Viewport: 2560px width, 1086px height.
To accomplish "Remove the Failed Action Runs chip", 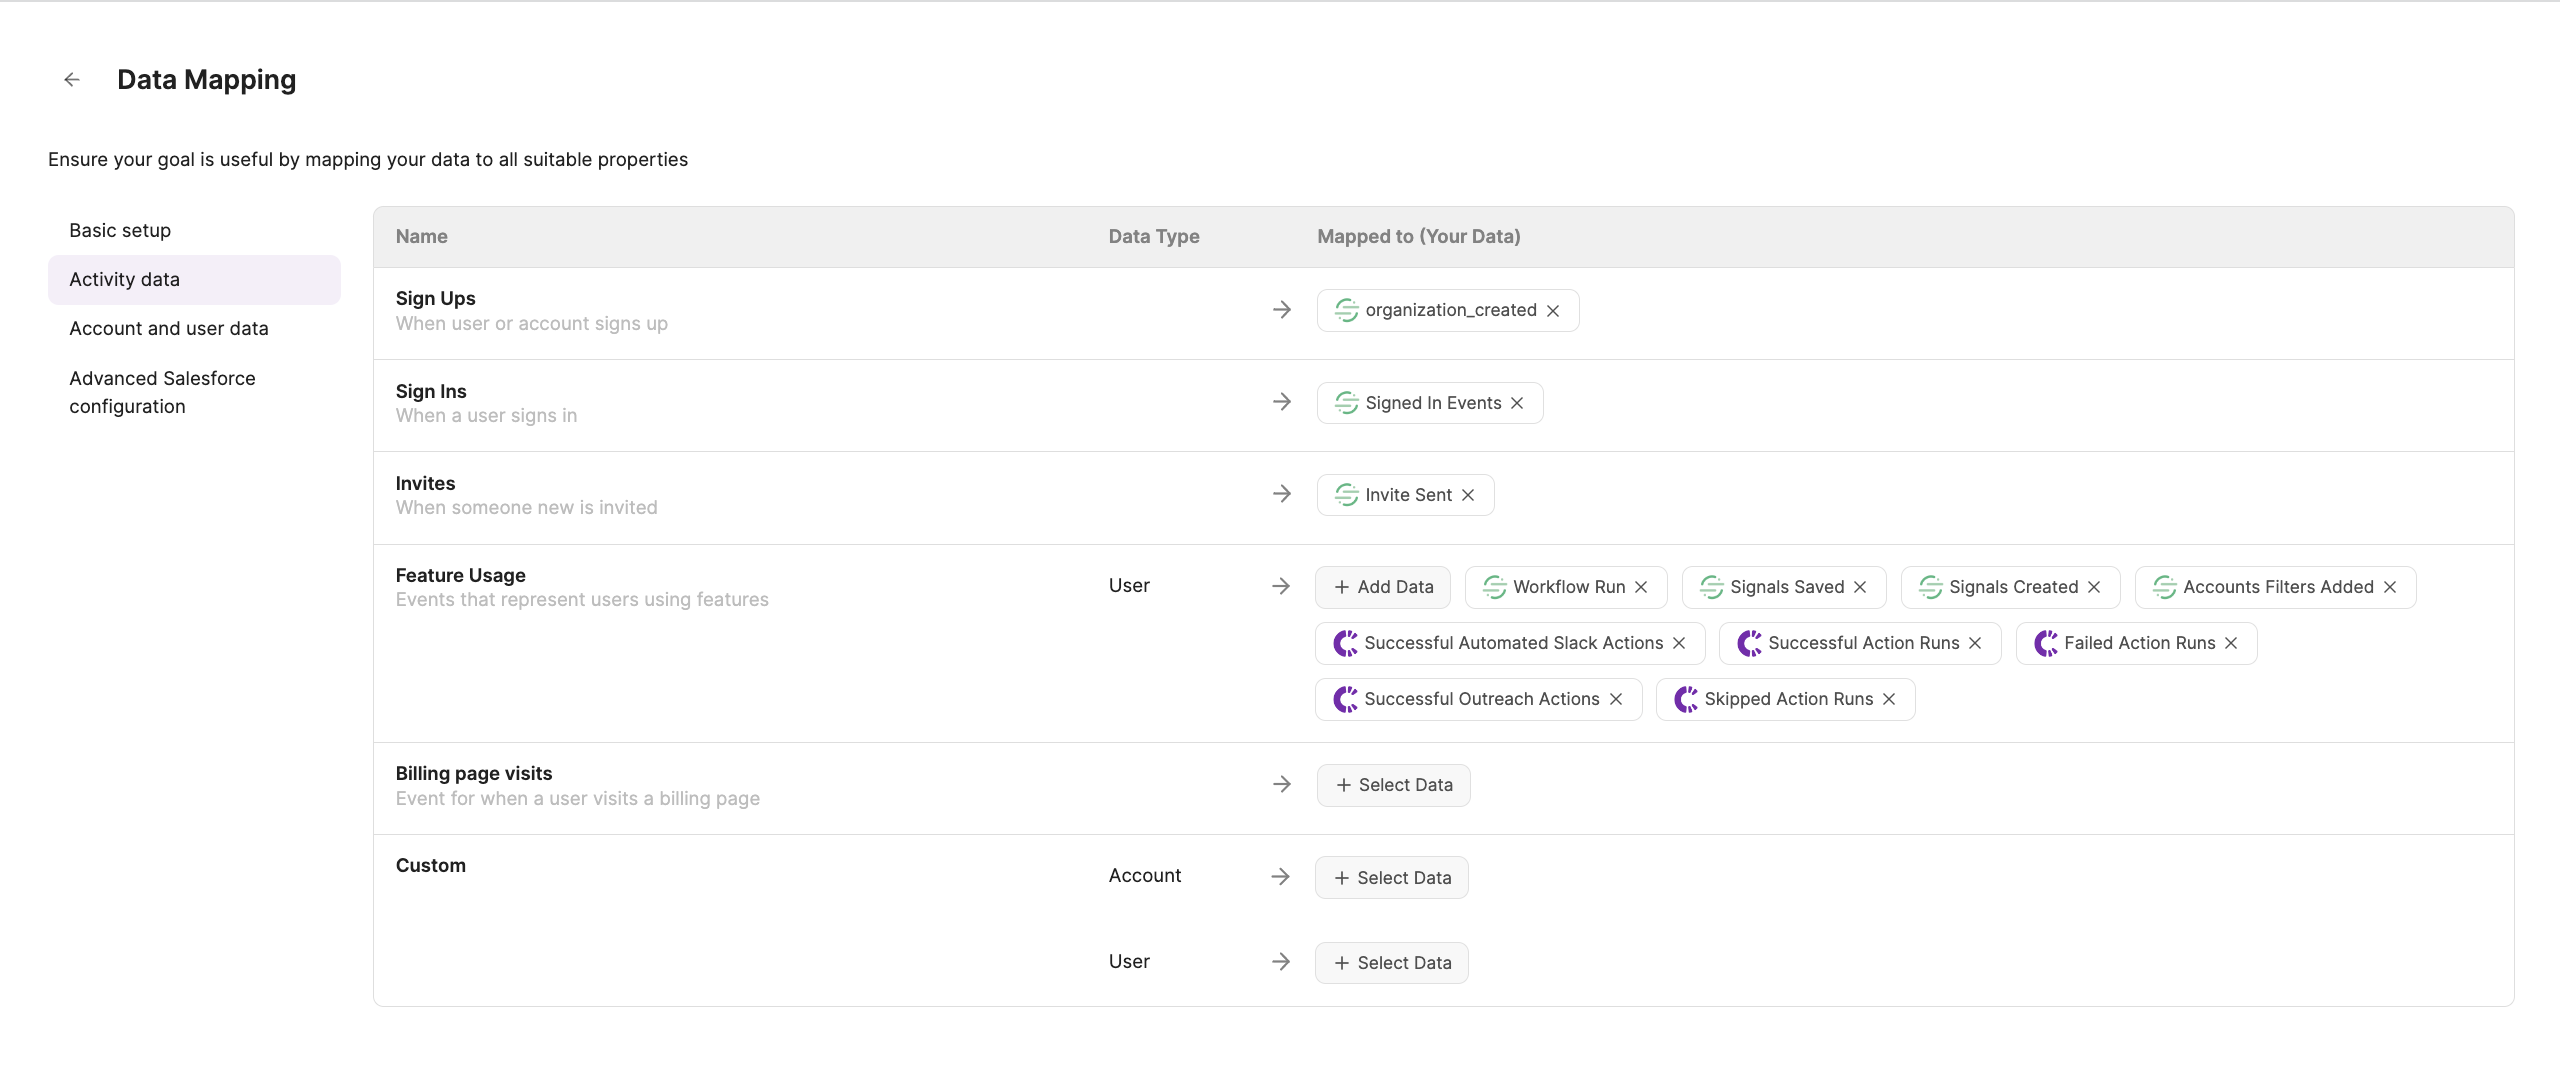I will click(x=2231, y=643).
